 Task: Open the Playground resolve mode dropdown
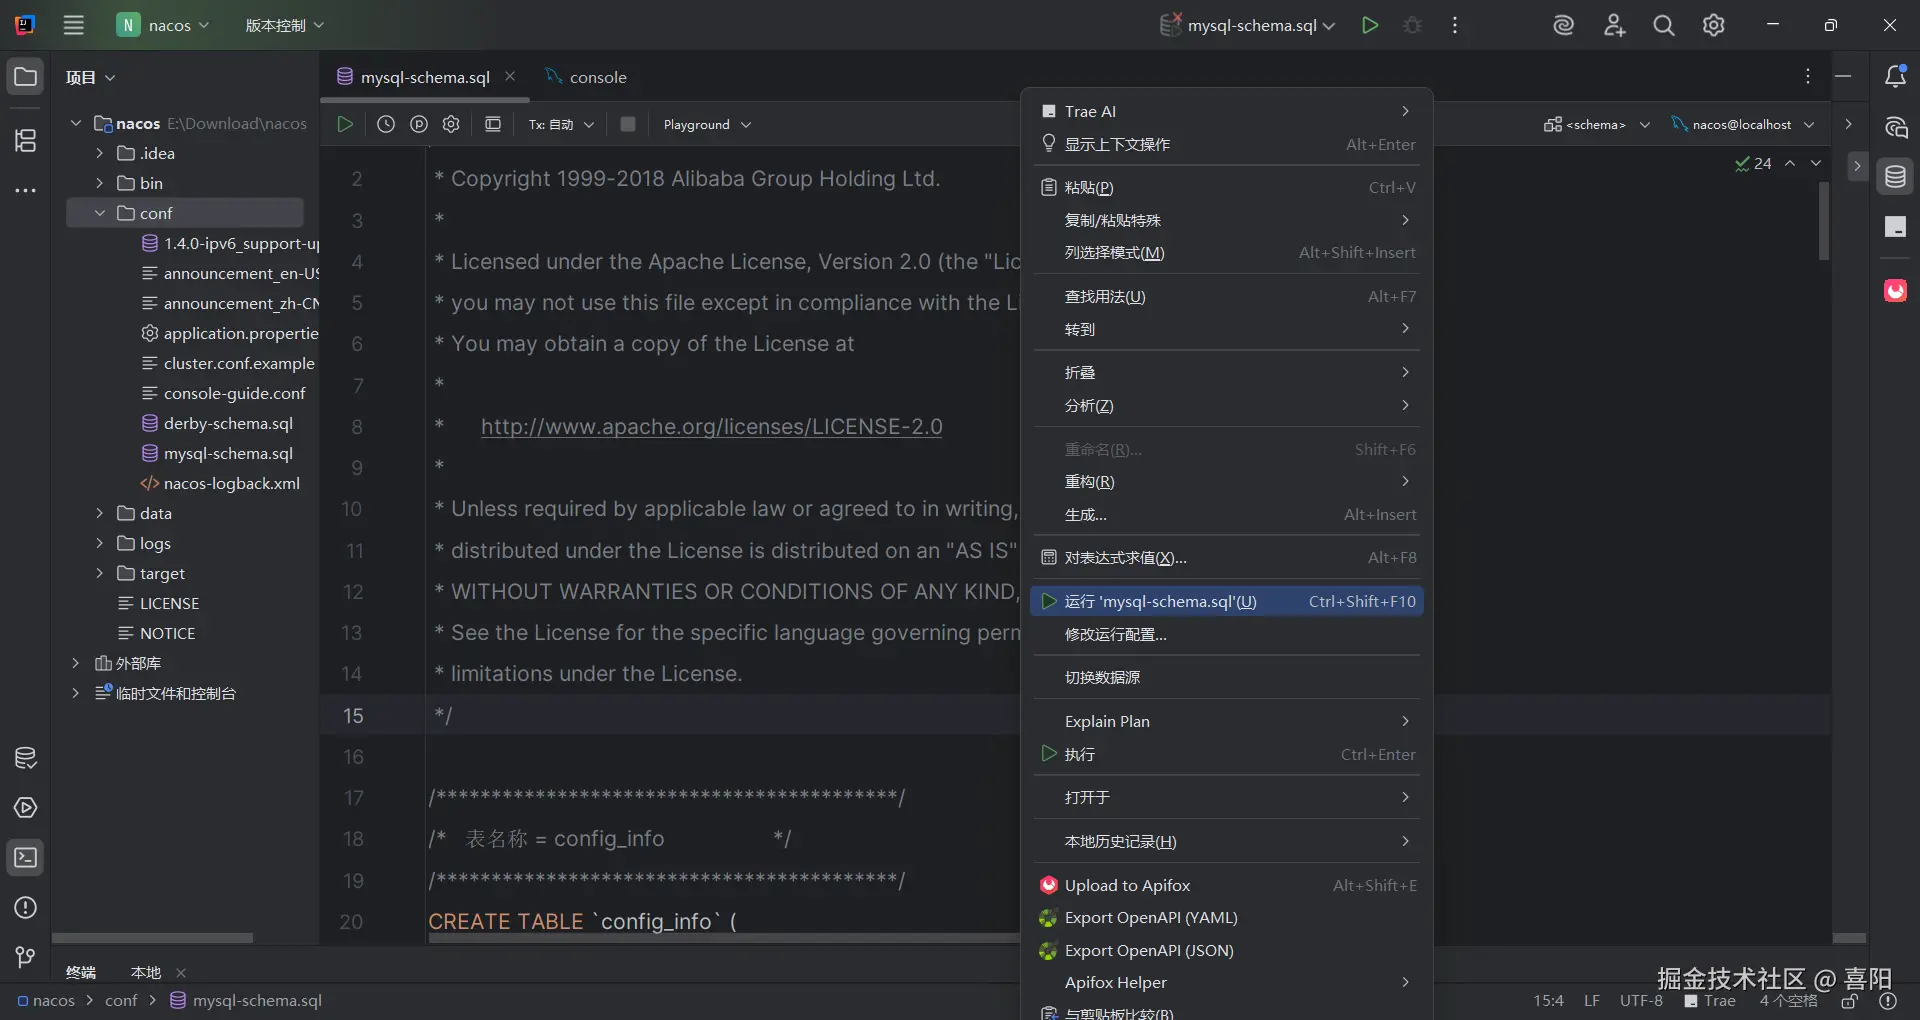(x=707, y=124)
